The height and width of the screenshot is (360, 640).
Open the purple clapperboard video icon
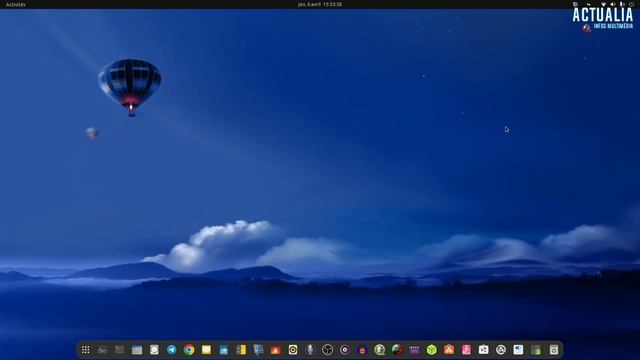click(x=414, y=350)
